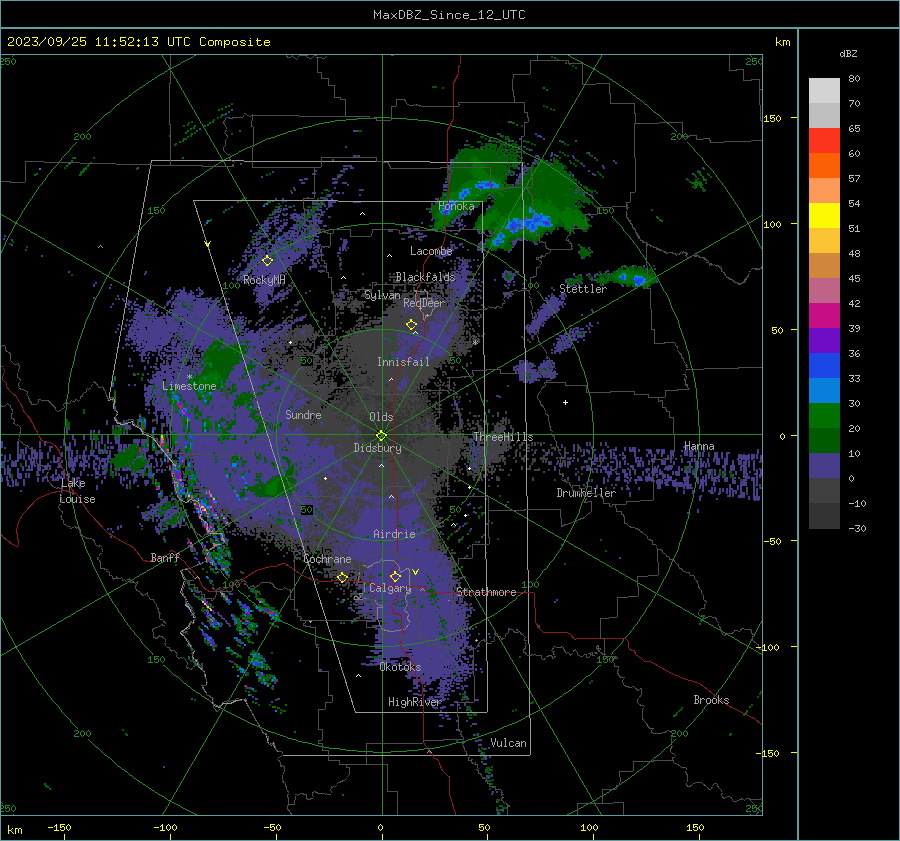Click the Drumheller label
The width and height of the screenshot is (900, 841).
click(585, 493)
